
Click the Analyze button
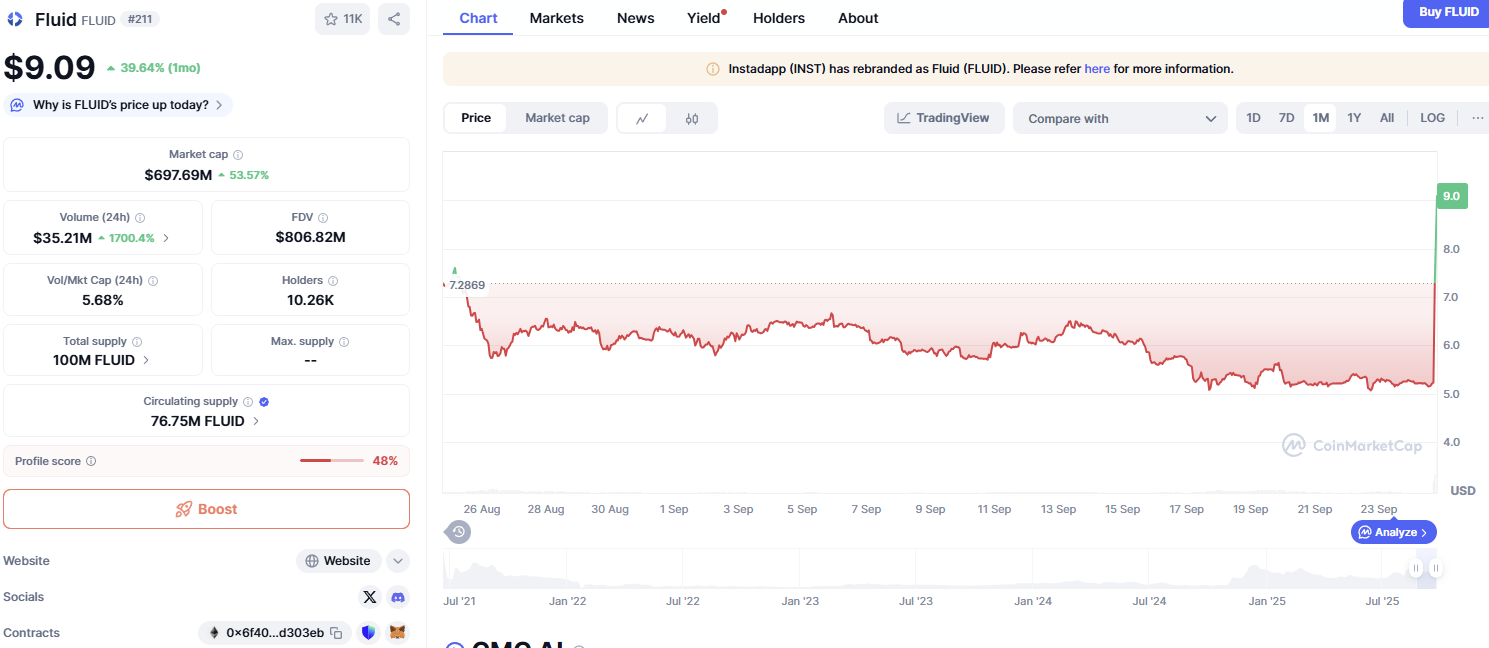pyautogui.click(x=1394, y=532)
